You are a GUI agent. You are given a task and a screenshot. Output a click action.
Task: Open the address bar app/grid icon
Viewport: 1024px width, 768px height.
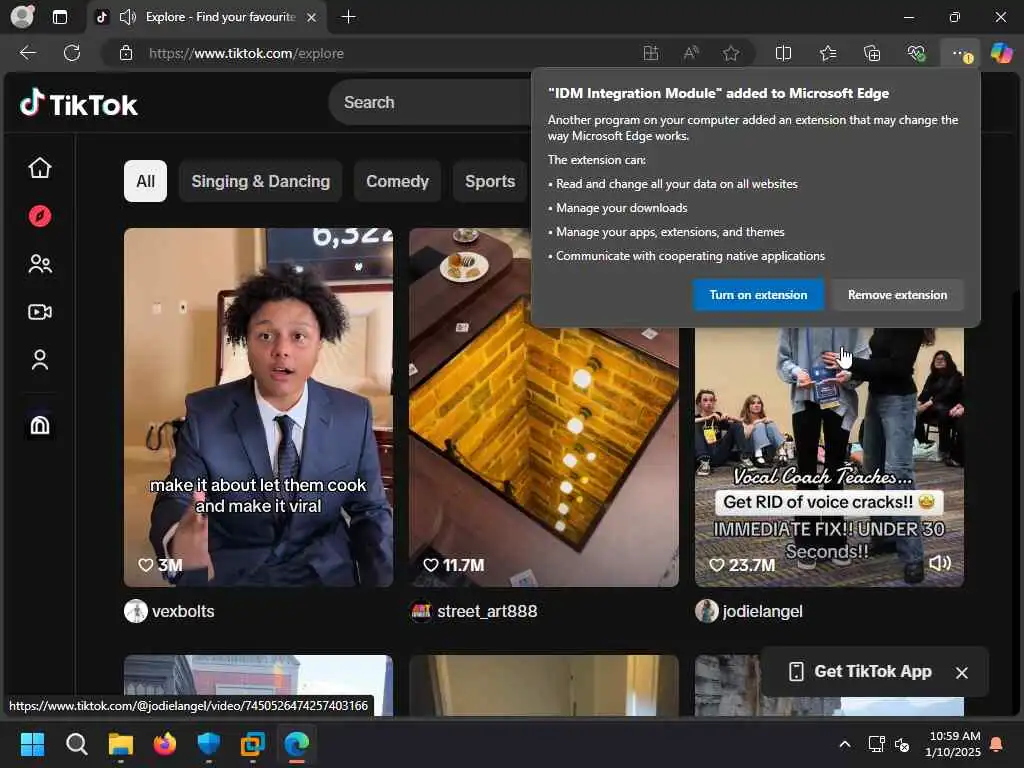tap(650, 53)
